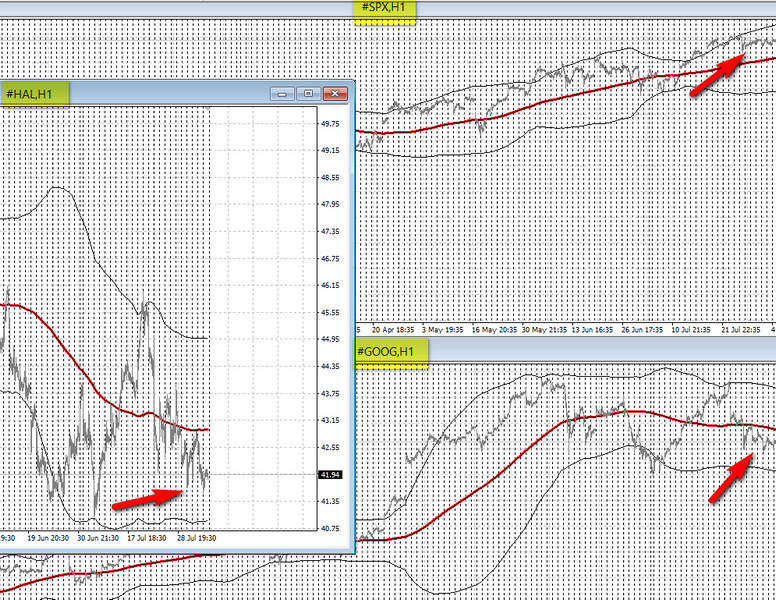This screenshot has width=776, height=600.
Task: Click the 44.95 price label
Action: 330,339
